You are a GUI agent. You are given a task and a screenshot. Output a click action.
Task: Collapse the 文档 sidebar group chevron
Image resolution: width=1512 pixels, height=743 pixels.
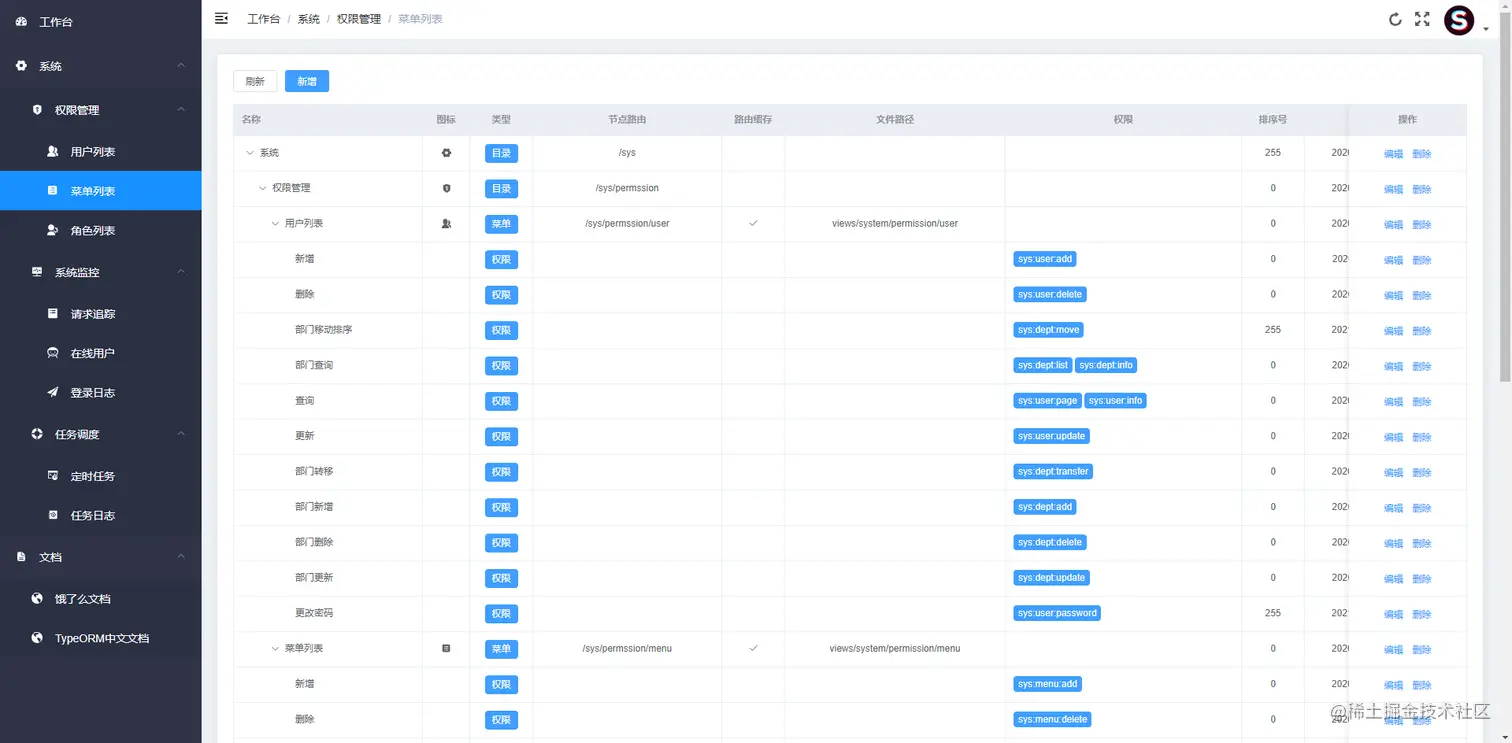click(x=181, y=557)
